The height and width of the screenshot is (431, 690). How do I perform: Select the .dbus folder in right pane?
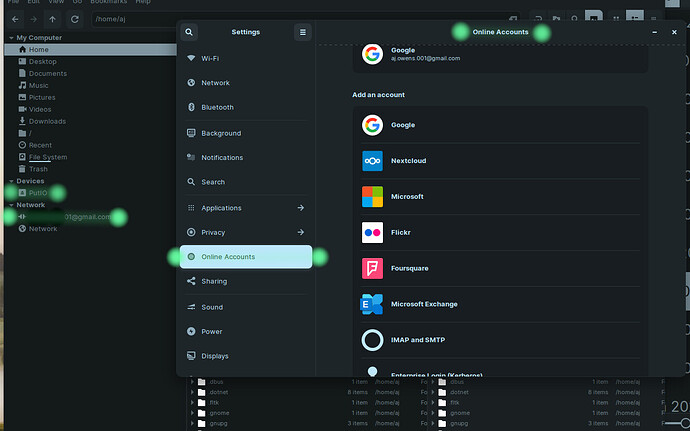[x=457, y=382]
